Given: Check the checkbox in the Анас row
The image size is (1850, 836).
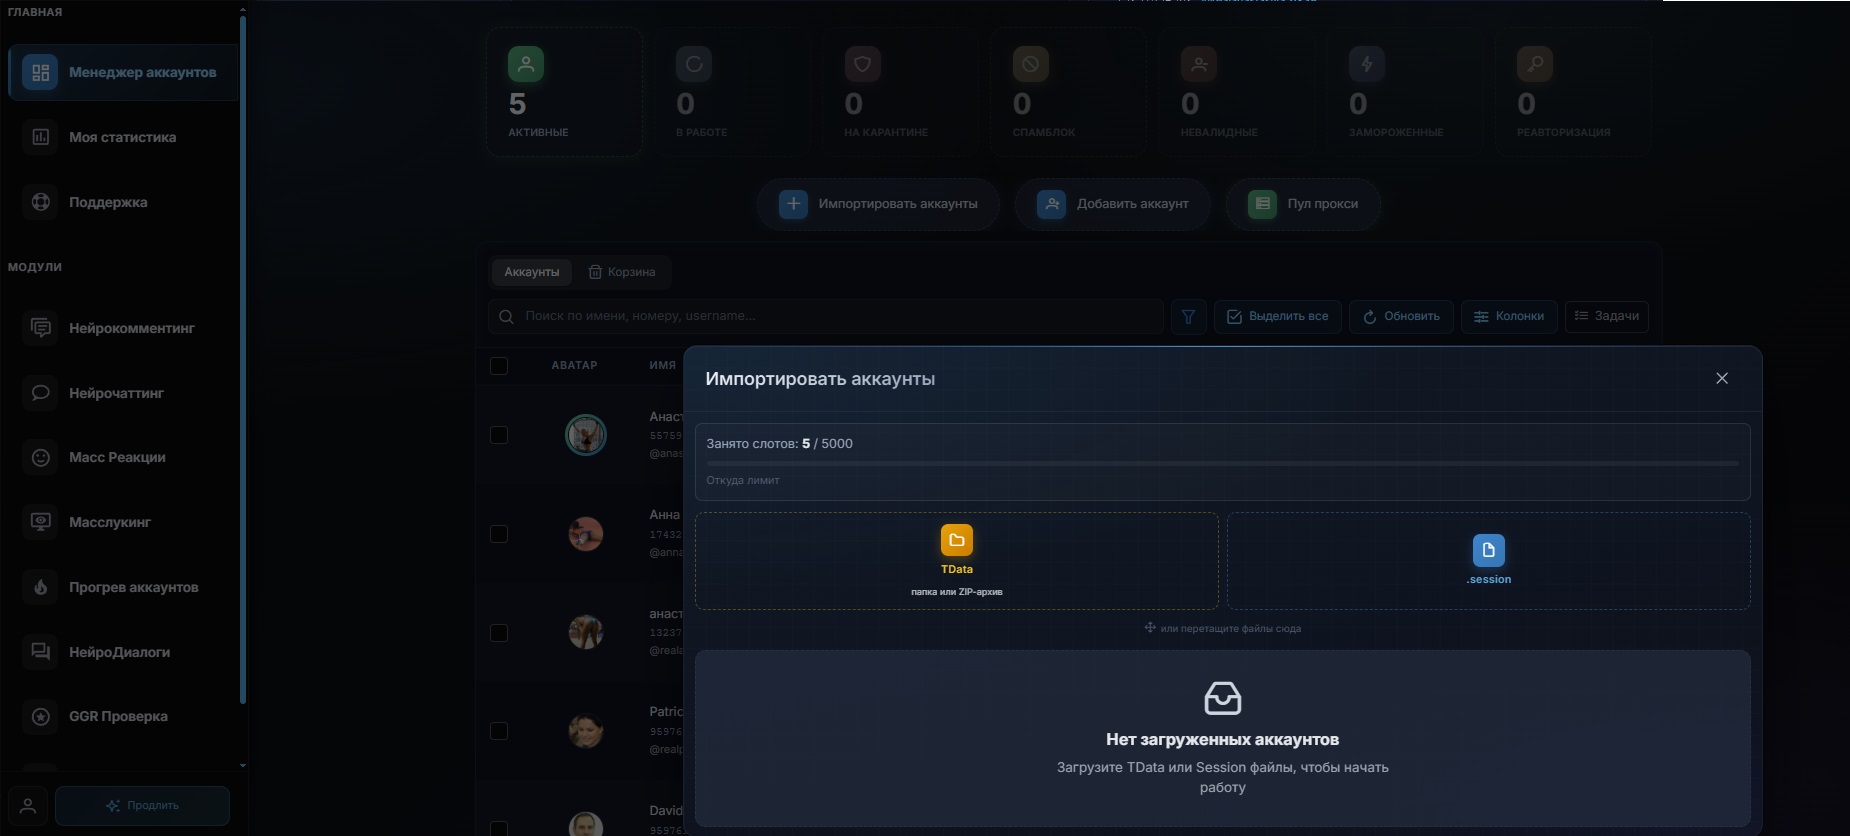Looking at the screenshot, I should (499, 435).
